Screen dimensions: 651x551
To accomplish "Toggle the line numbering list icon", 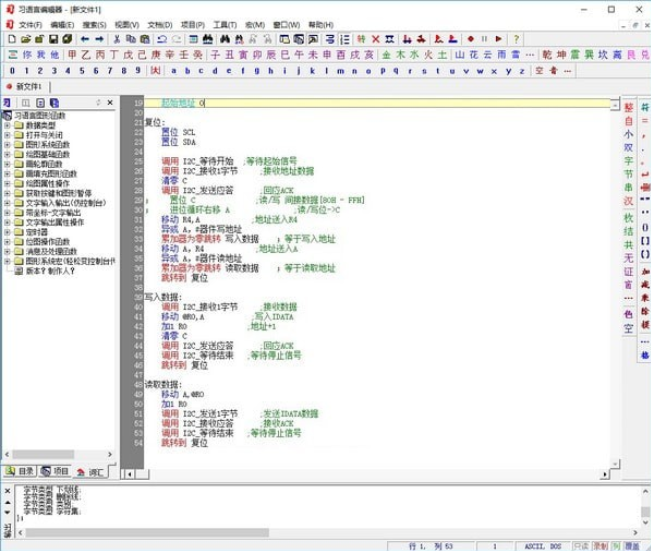I will tap(345, 39).
